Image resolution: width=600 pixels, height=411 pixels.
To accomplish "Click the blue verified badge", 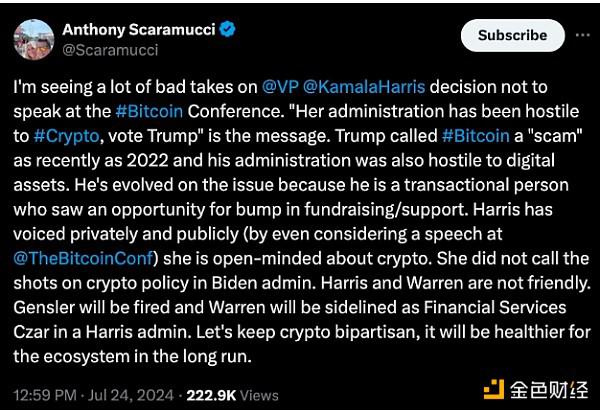I will pyautogui.click(x=228, y=29).
